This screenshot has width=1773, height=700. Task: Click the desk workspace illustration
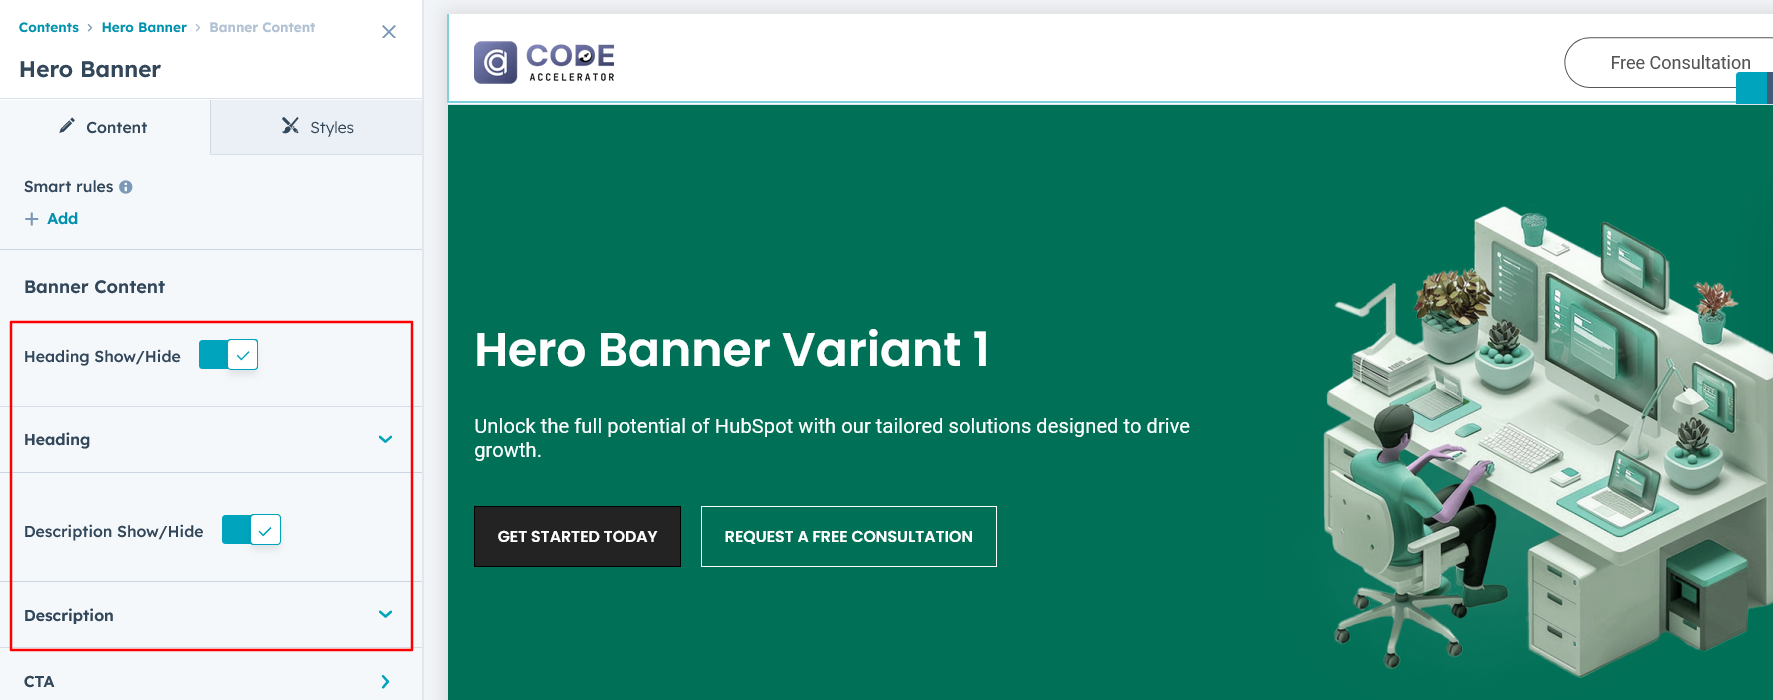coord(1540,440)
